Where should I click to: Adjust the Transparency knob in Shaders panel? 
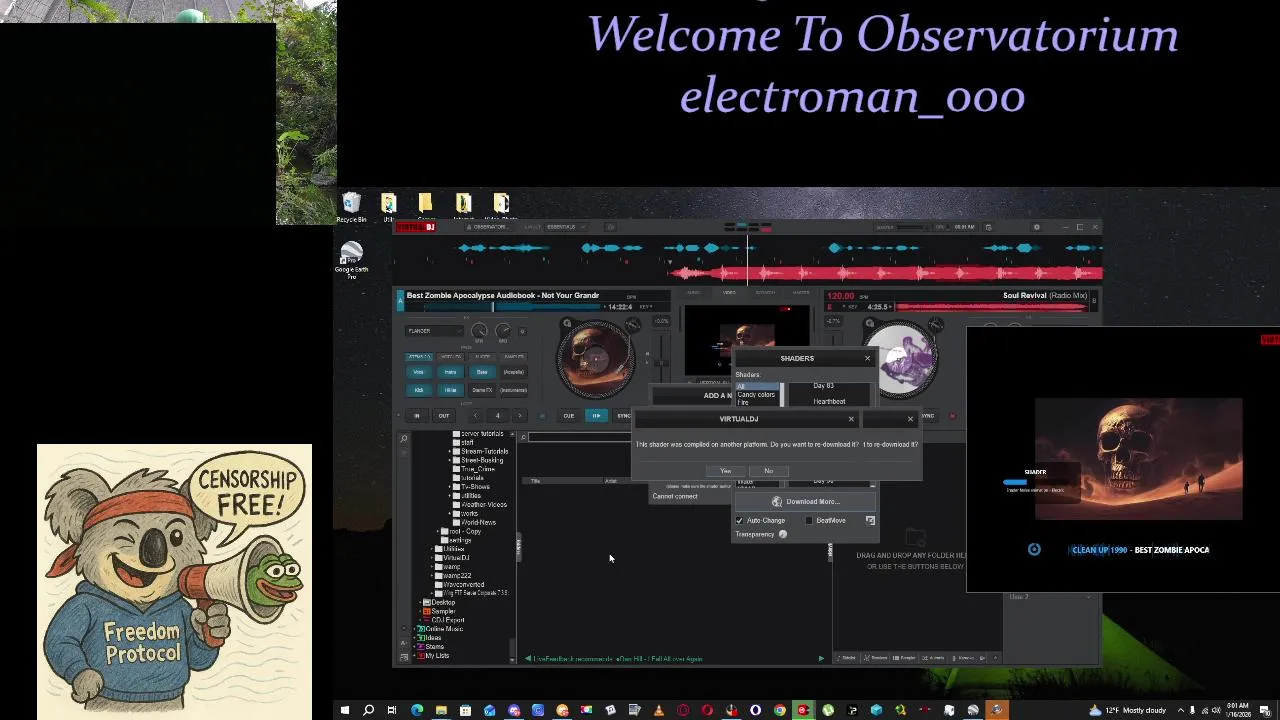(783, 534)
